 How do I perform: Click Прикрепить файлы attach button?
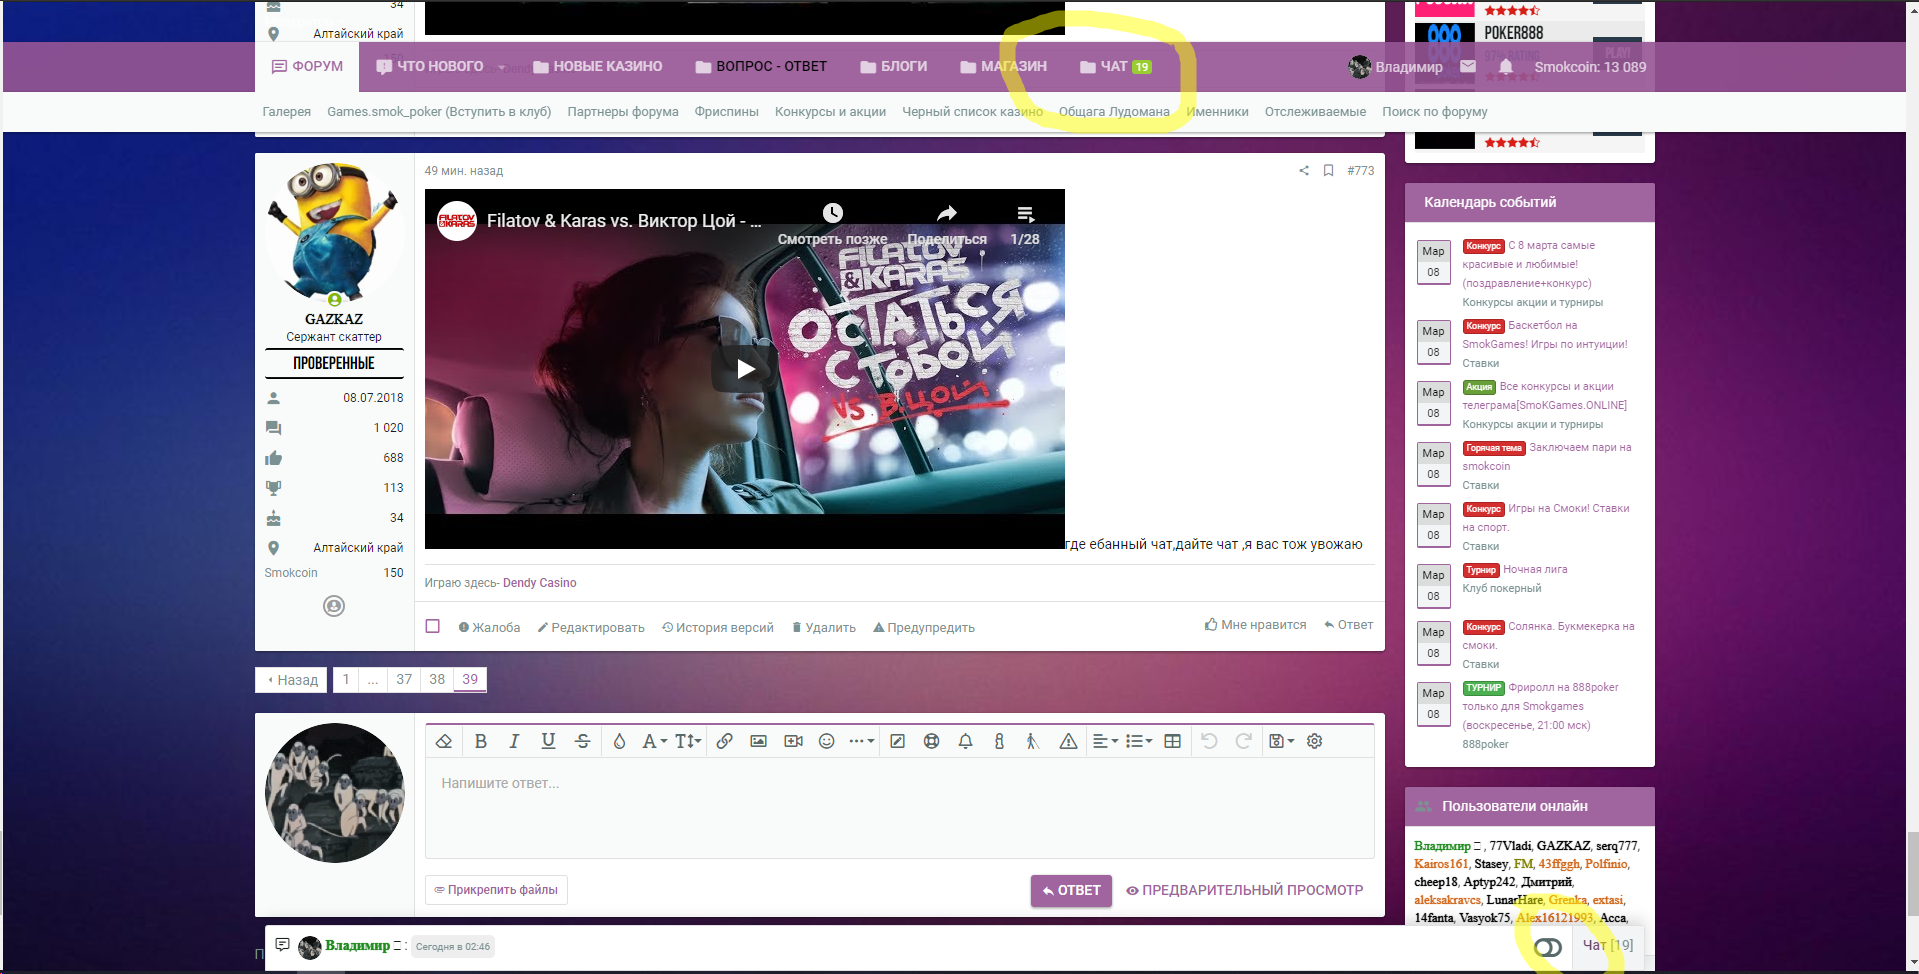pyautogui.click(x=496, y=890)
